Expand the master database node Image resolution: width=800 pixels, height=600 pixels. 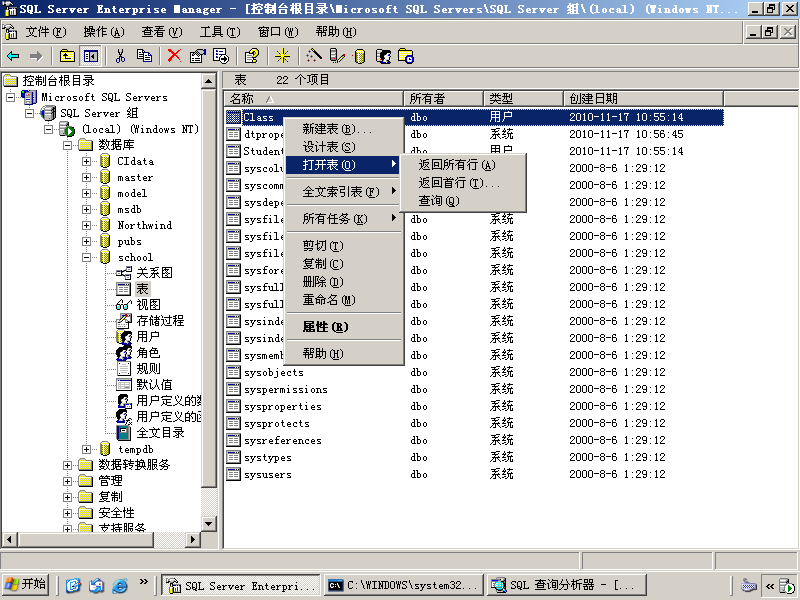[86, 178]
